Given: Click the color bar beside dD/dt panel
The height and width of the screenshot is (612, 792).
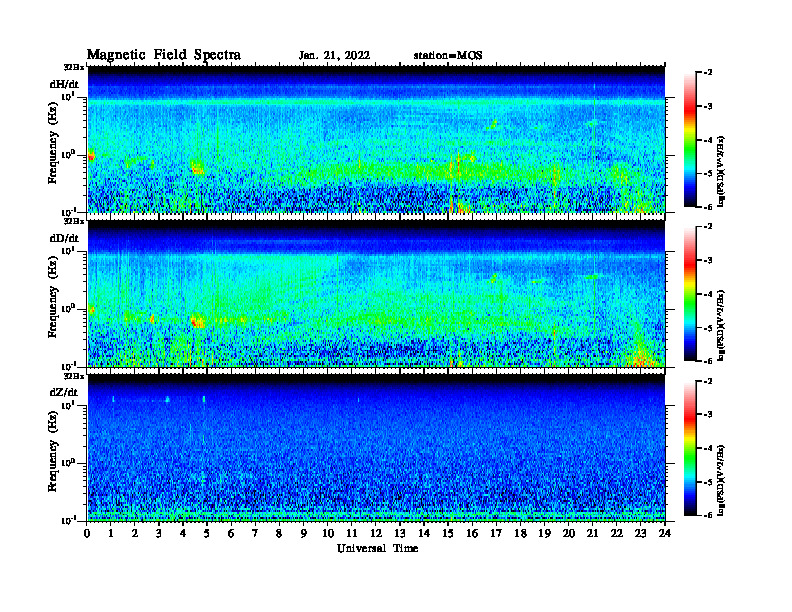Looking at the screenshot, I should coord(690,294).
